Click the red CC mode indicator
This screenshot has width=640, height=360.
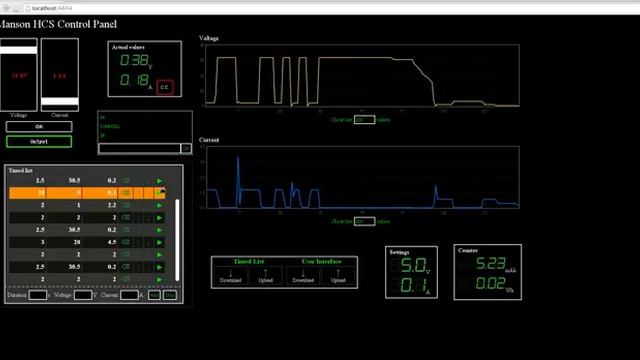tap(164, 87)
